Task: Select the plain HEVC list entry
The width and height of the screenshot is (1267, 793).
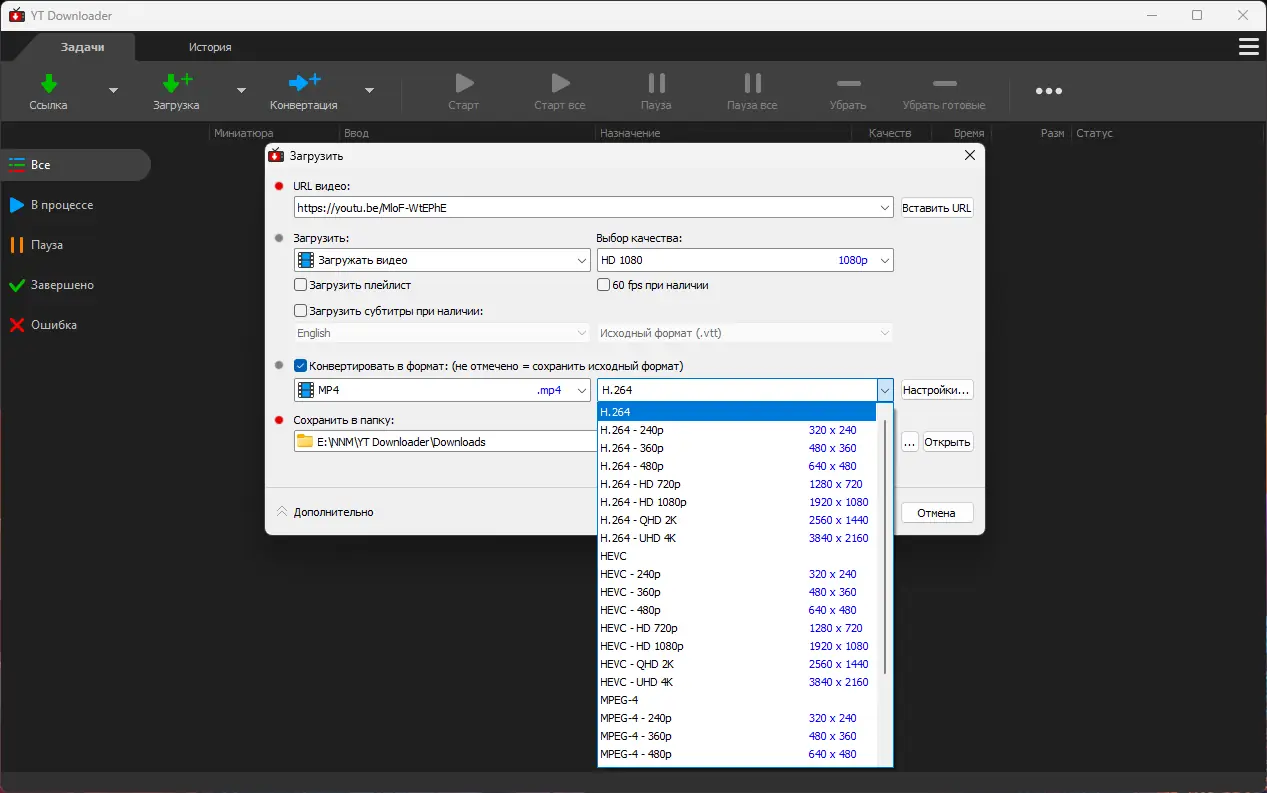Action: (x=737, y=556)
